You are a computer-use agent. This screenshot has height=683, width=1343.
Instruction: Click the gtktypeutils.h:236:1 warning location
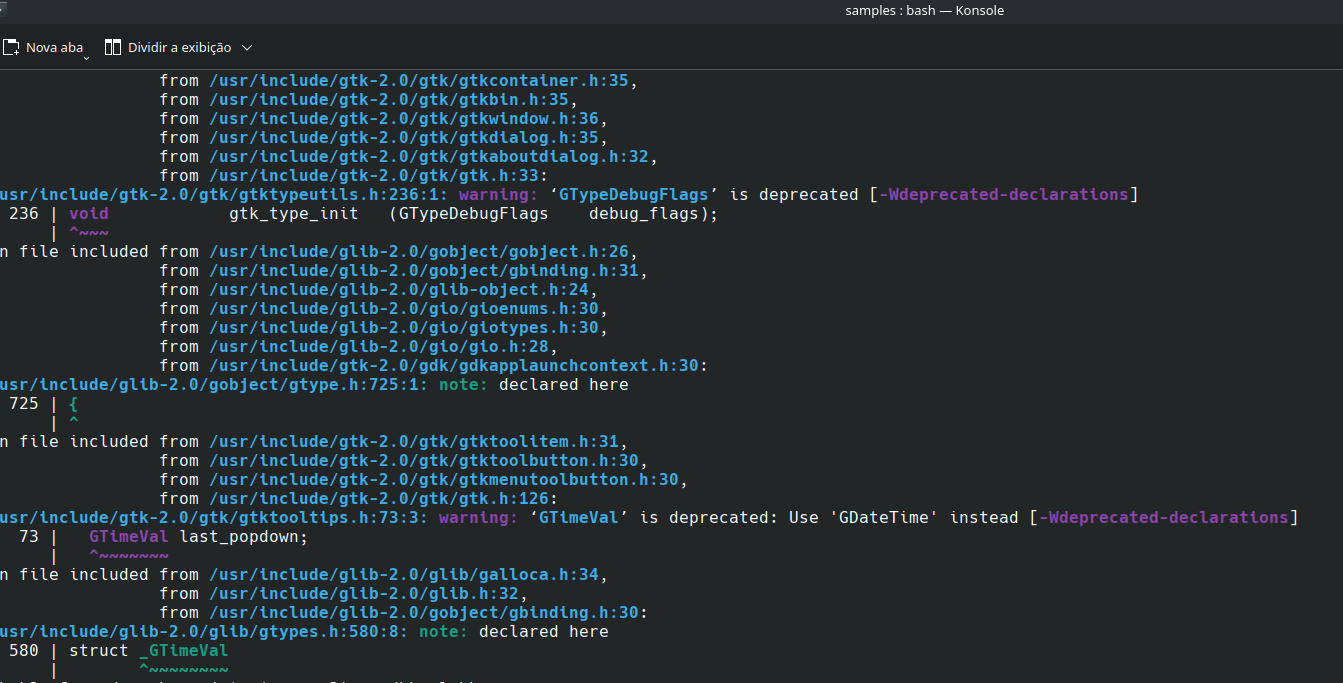(x=224, y=195)
